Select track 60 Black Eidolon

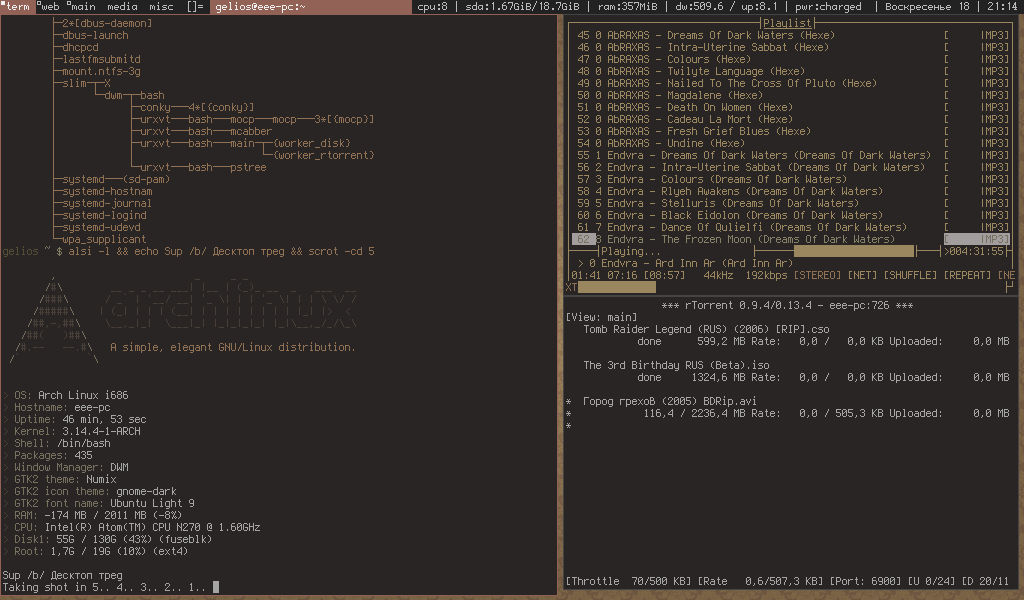click(x=793, y=215)
